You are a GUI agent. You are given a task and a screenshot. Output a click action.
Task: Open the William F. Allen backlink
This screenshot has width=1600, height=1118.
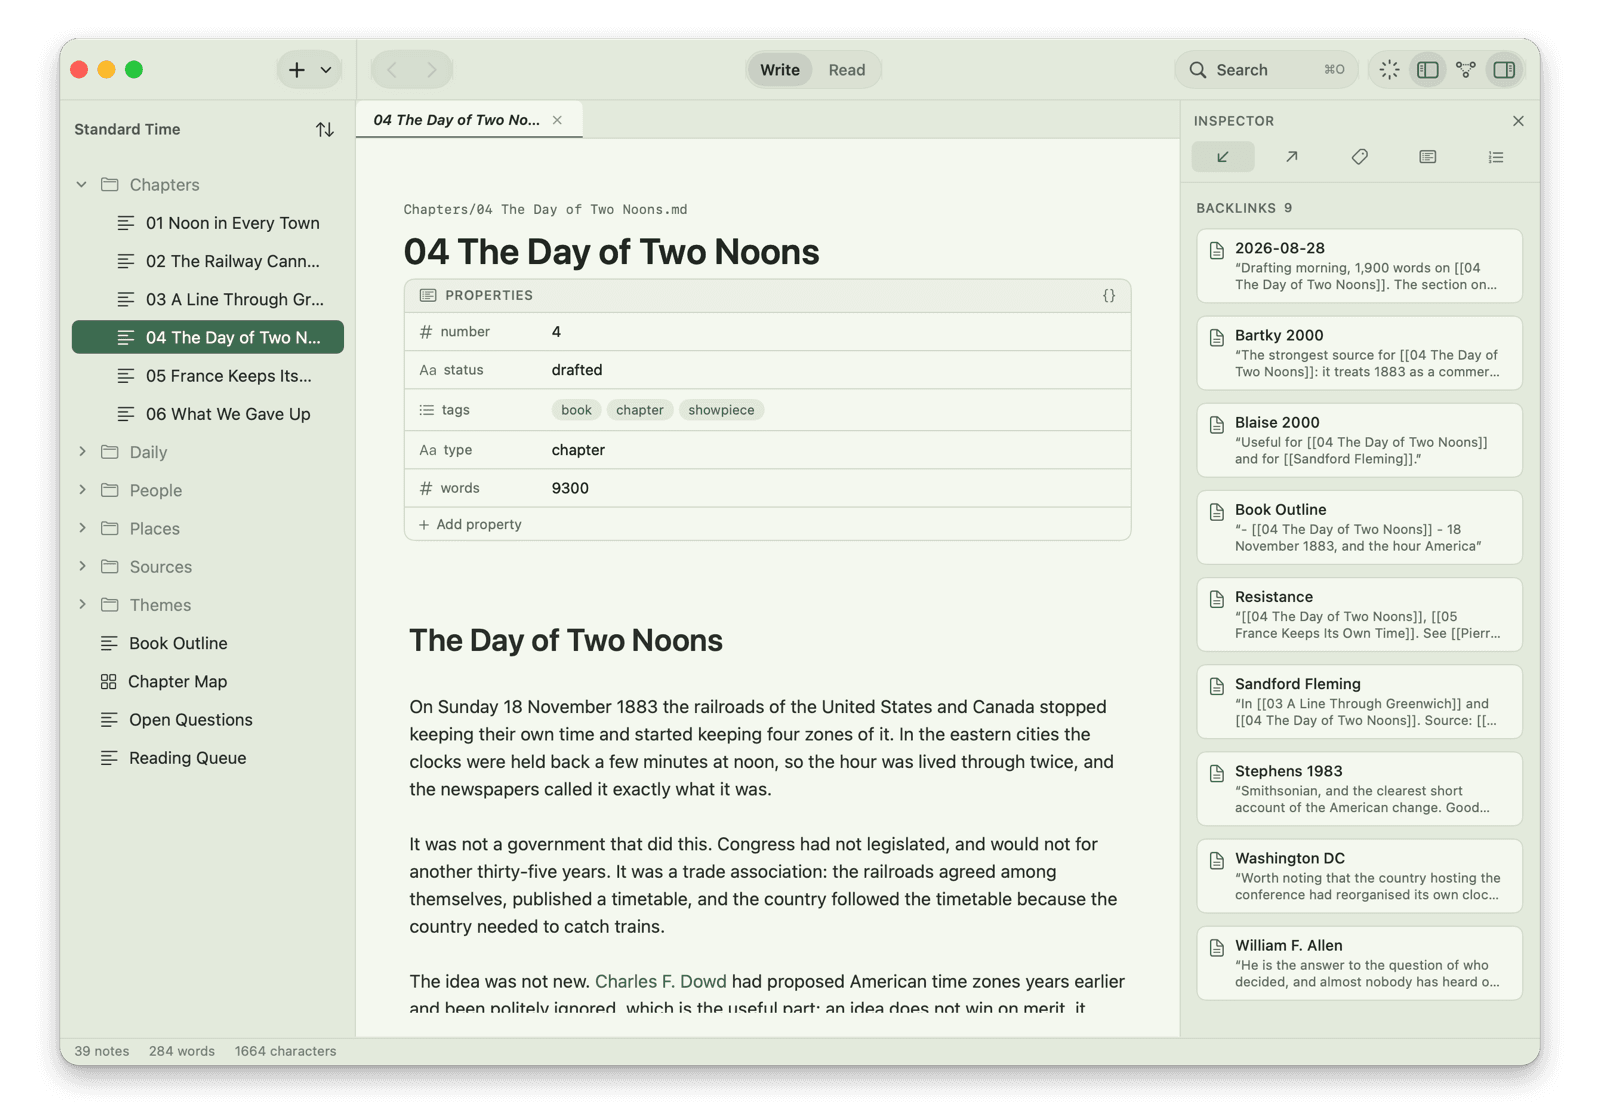[1359, 963]
